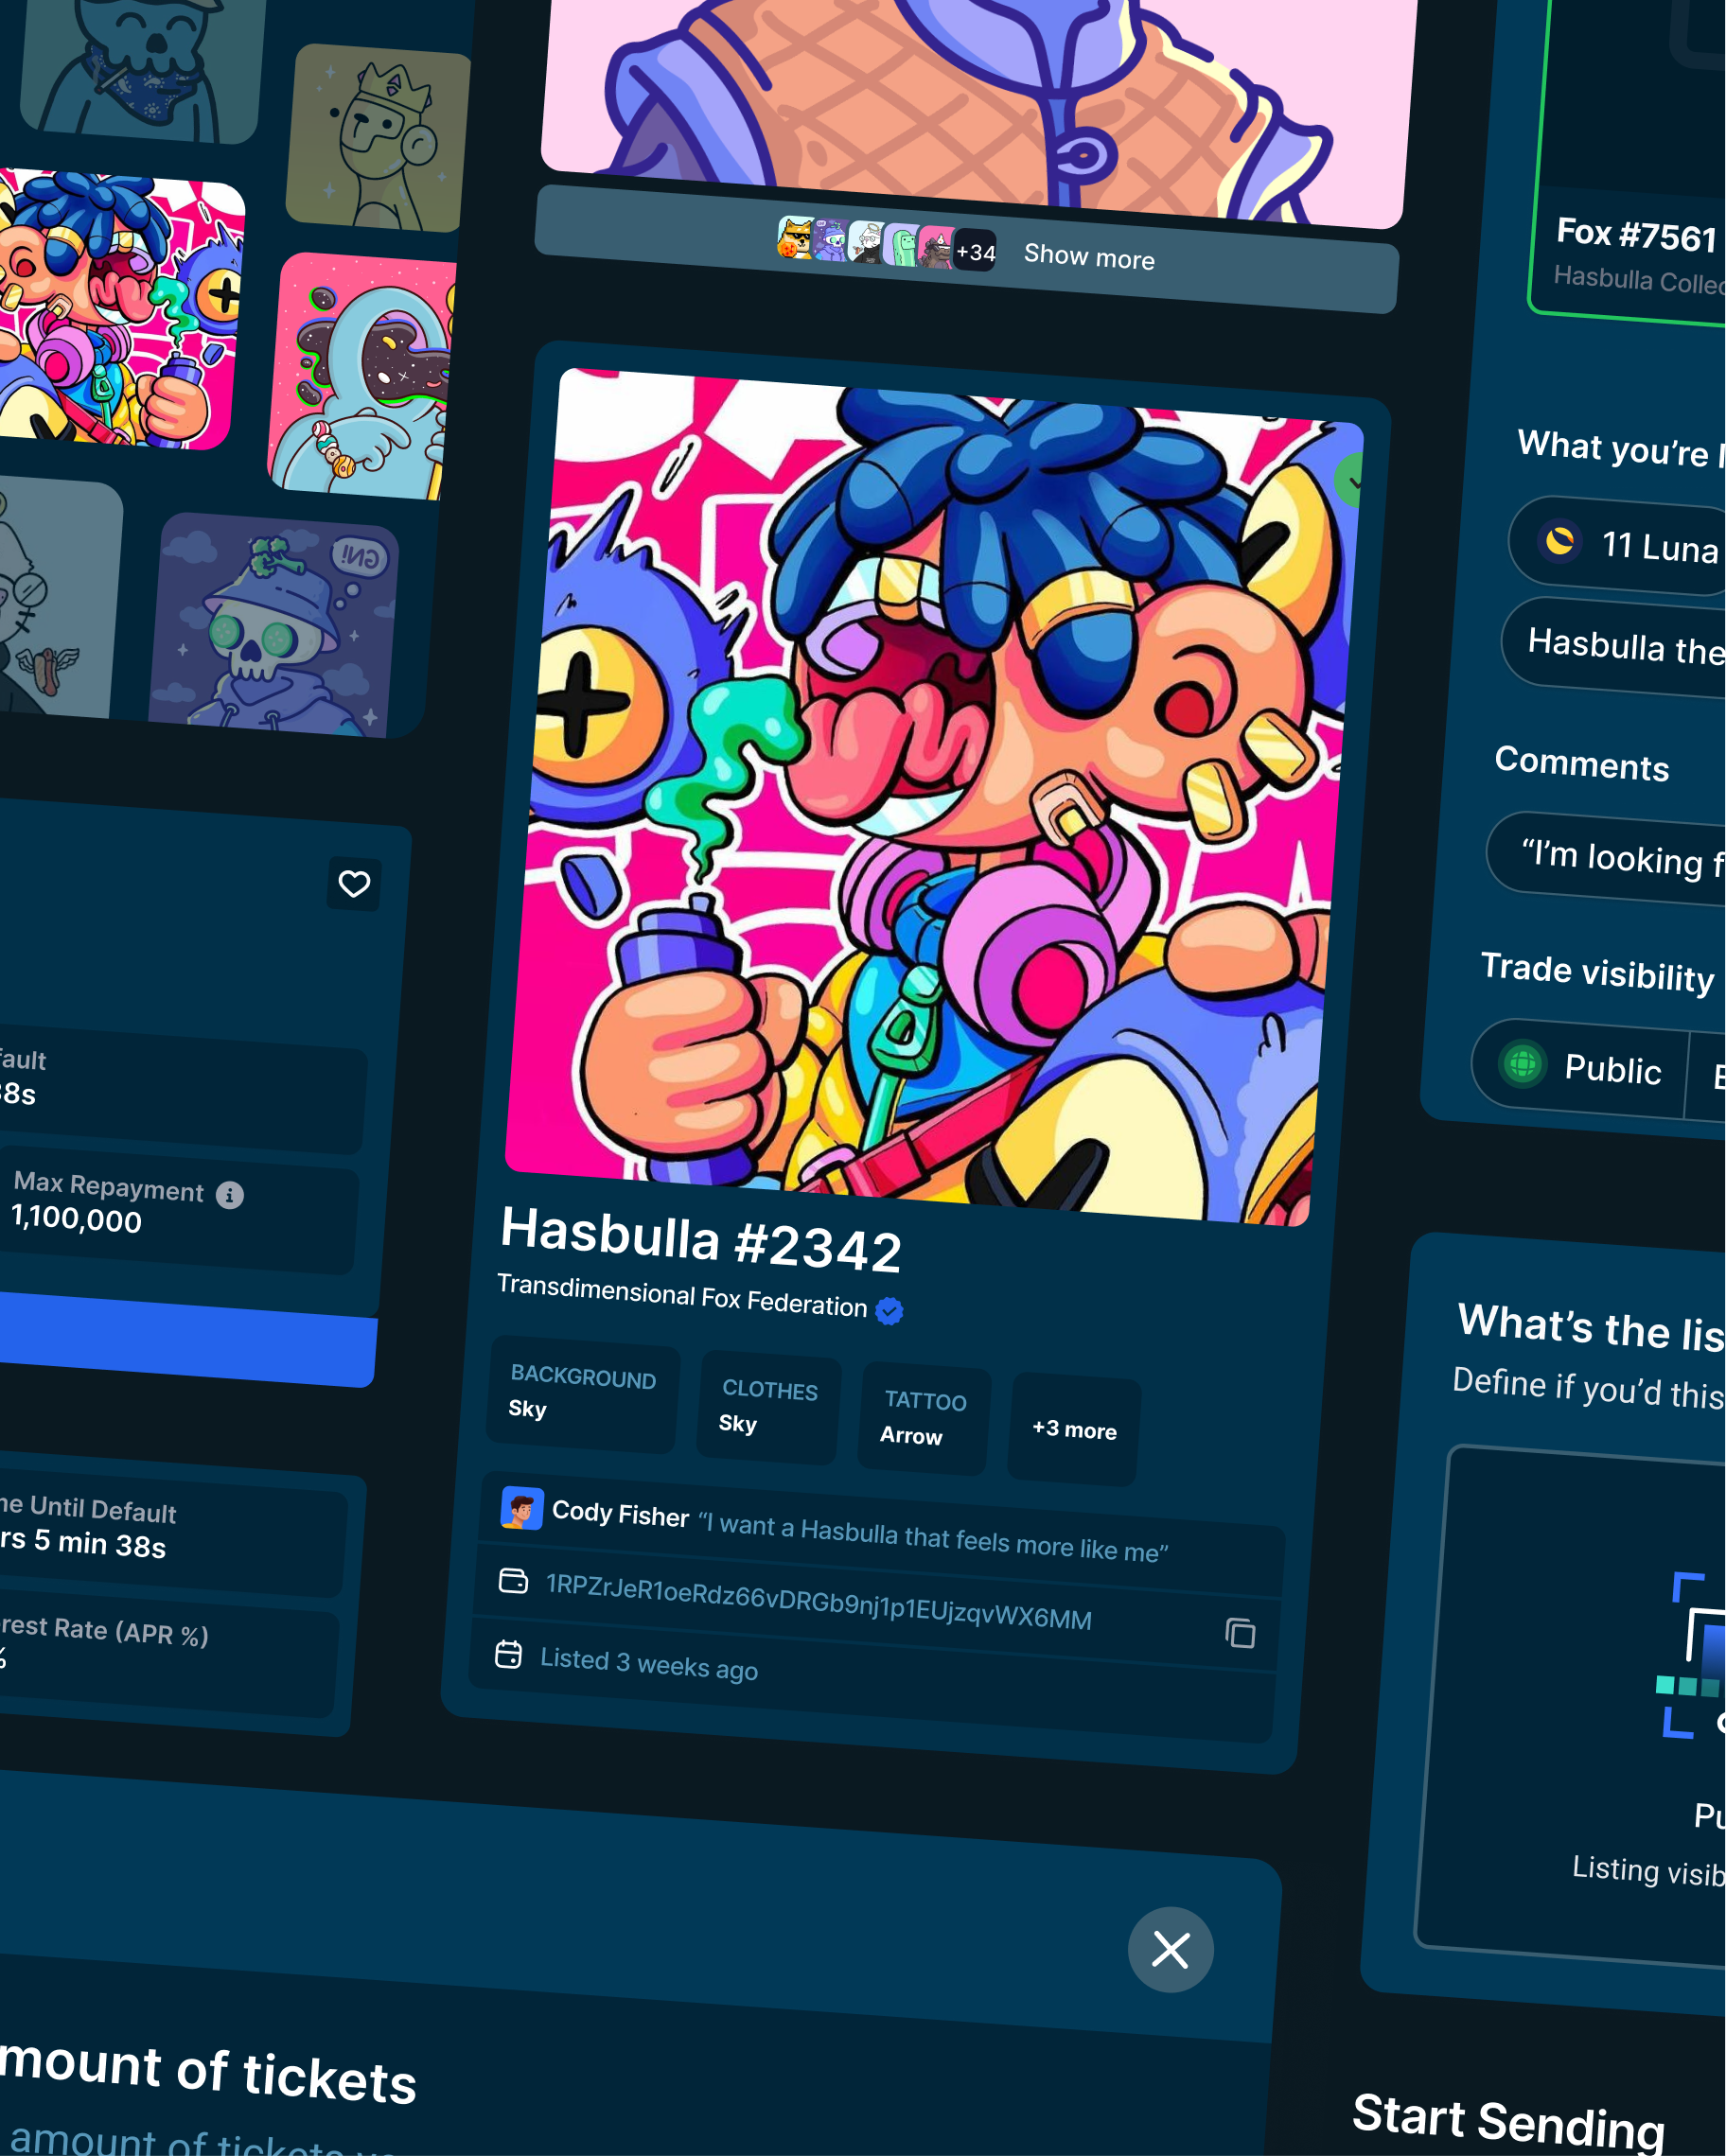Viewport: 1726px width, 2156px height.
Task: Expand the collection with Show more
Action: [x=1088, y=257]
